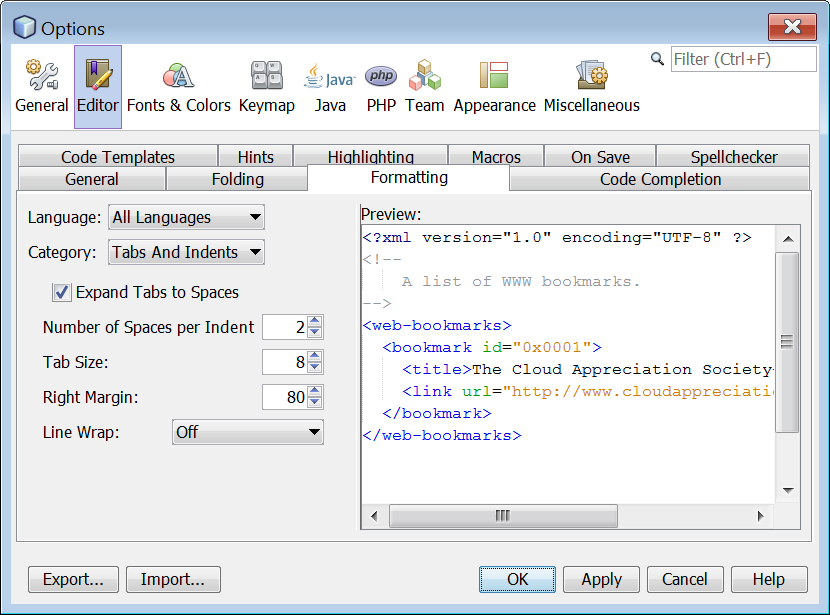Switch to the Code Completion tab
830x615 pixels.
[x=660, y=179]
